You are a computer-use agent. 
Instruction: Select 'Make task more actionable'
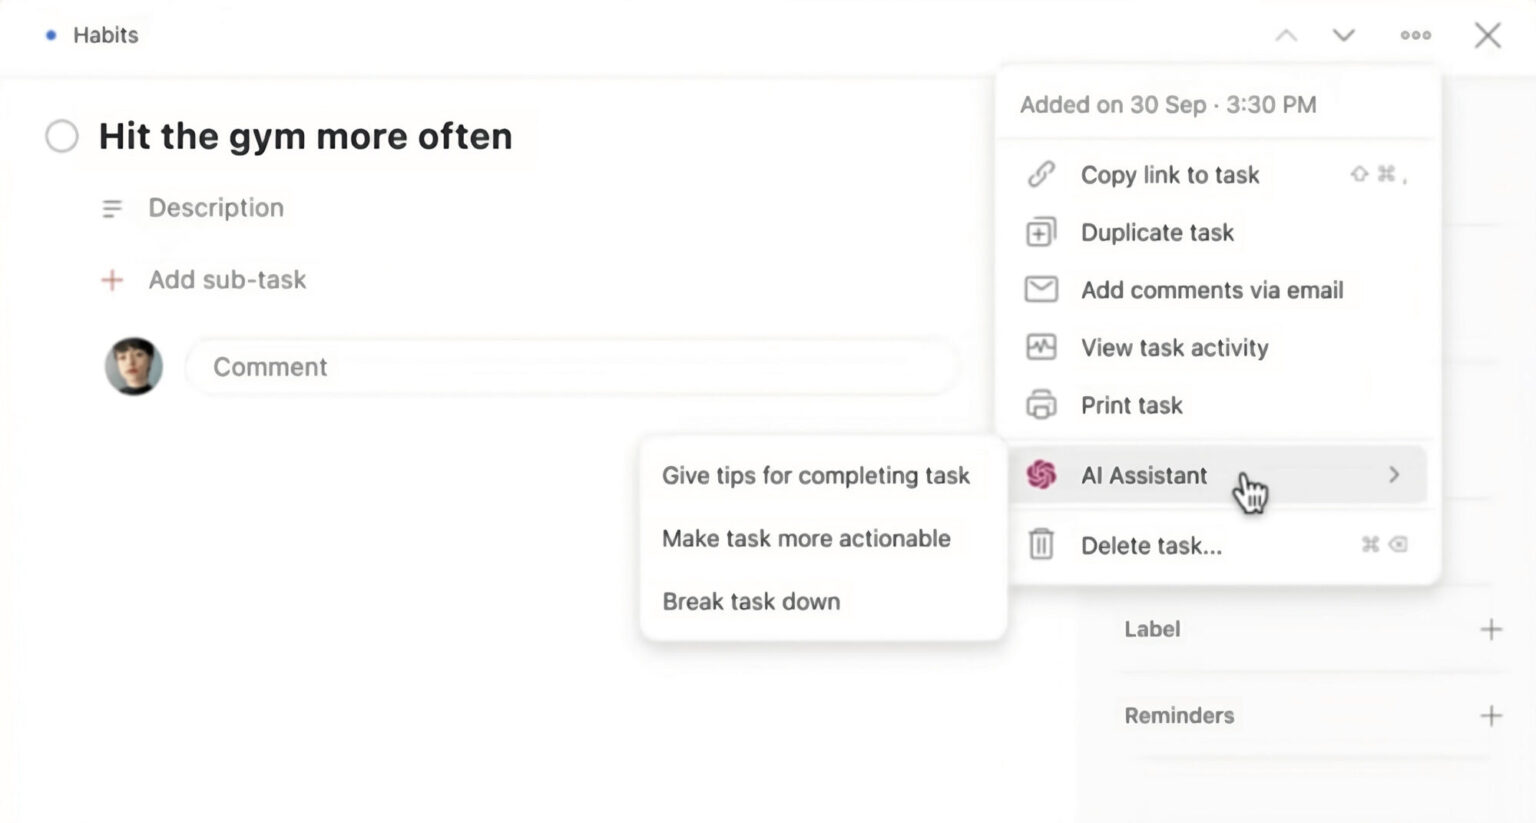[x=806, y=538]
